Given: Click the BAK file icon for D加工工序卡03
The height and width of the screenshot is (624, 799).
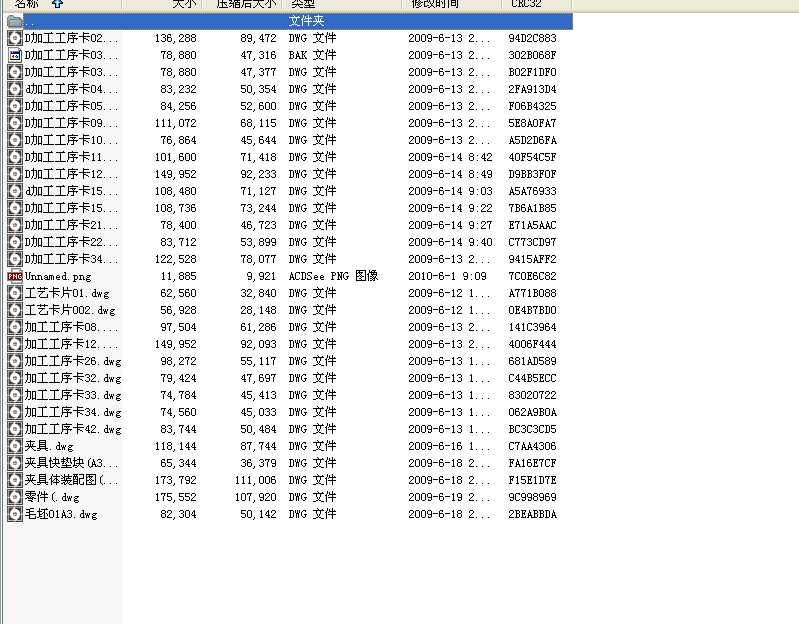Looking at the screenshot, I should click(x=15, y=55).
